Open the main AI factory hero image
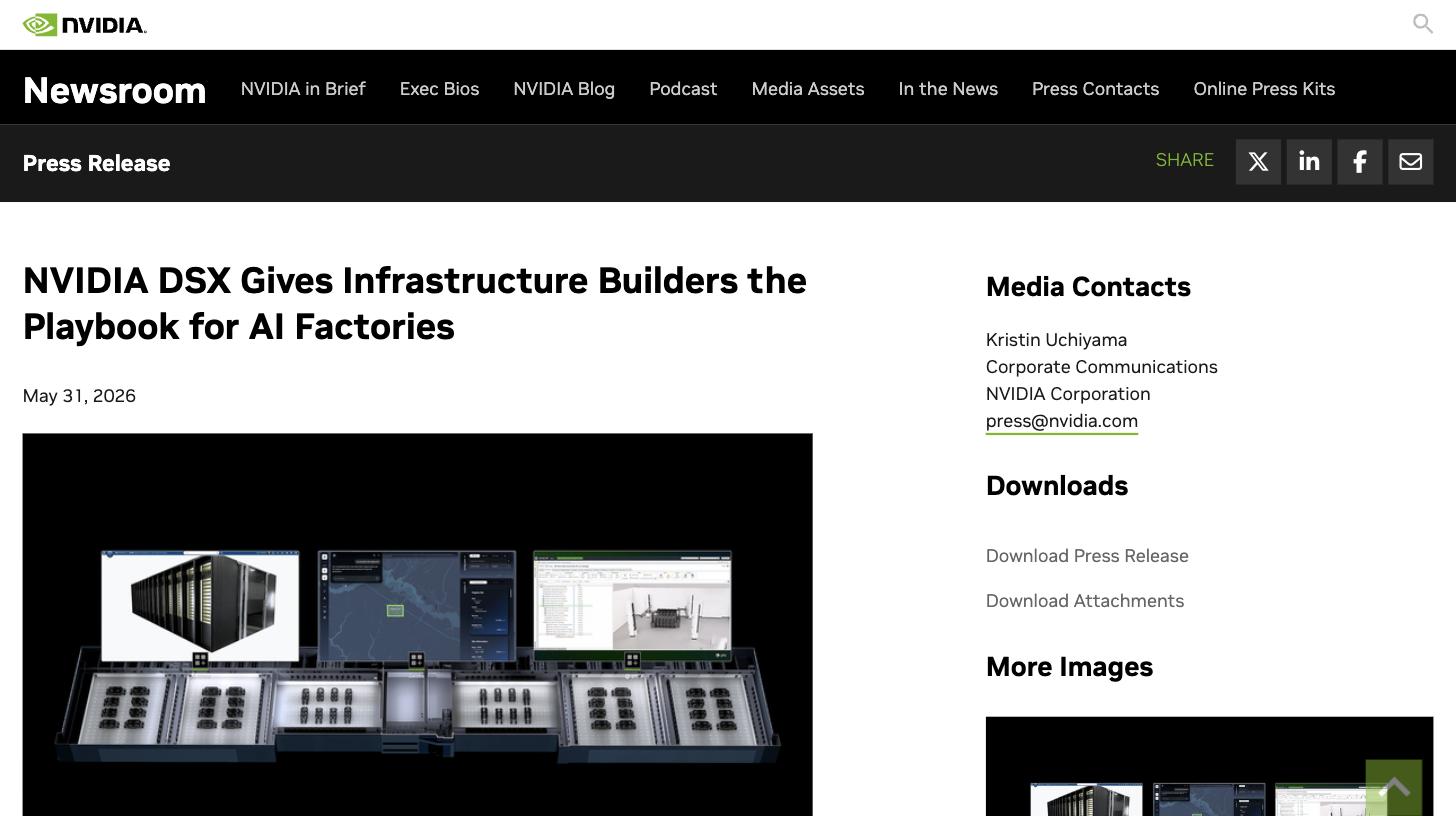This screenshot has height=816, width=1456. (418, 625)
